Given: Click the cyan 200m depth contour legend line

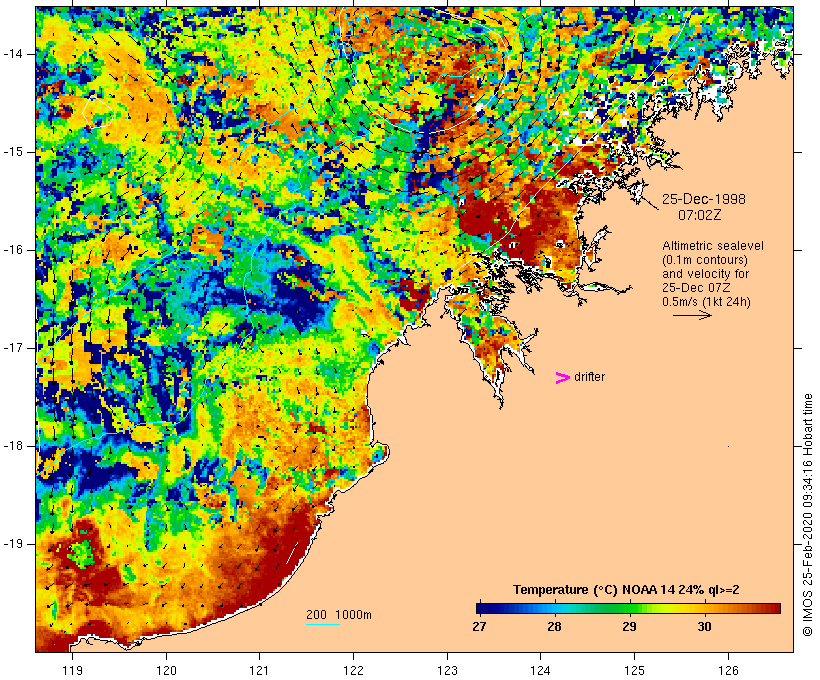Looking at the screenshot, I should [x=323, y=624].
